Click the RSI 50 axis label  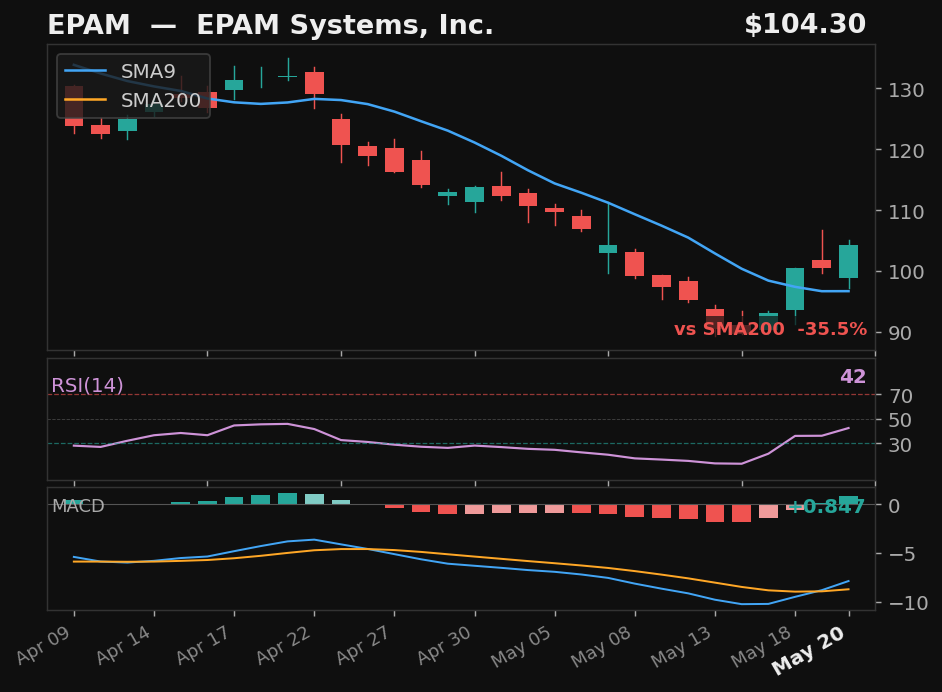pos(901,420)
